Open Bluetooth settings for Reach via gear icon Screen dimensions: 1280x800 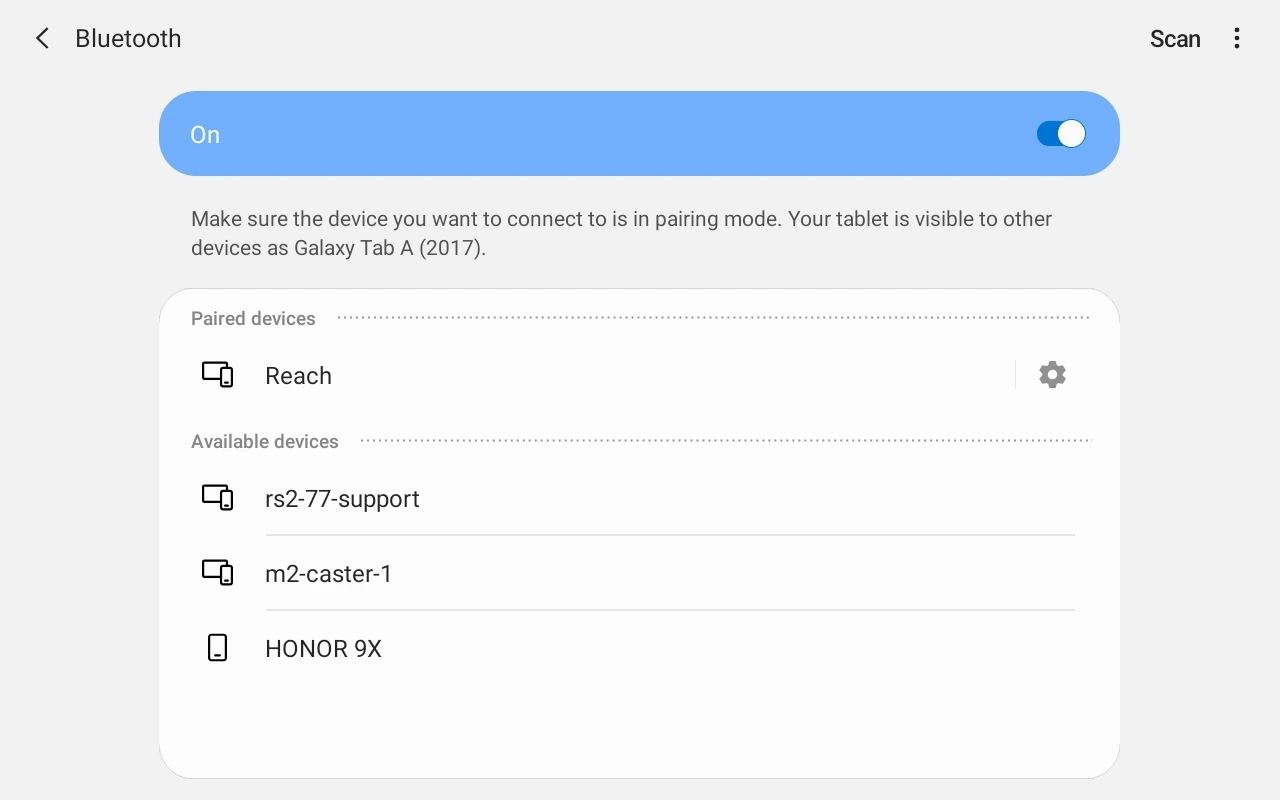coord(1052,374)
